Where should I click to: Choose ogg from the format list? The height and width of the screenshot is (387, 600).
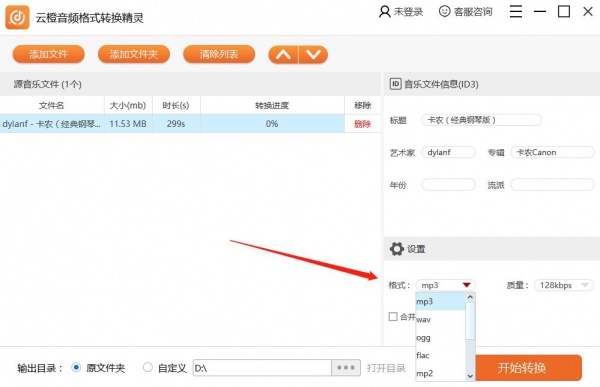[x=440, y=338]
